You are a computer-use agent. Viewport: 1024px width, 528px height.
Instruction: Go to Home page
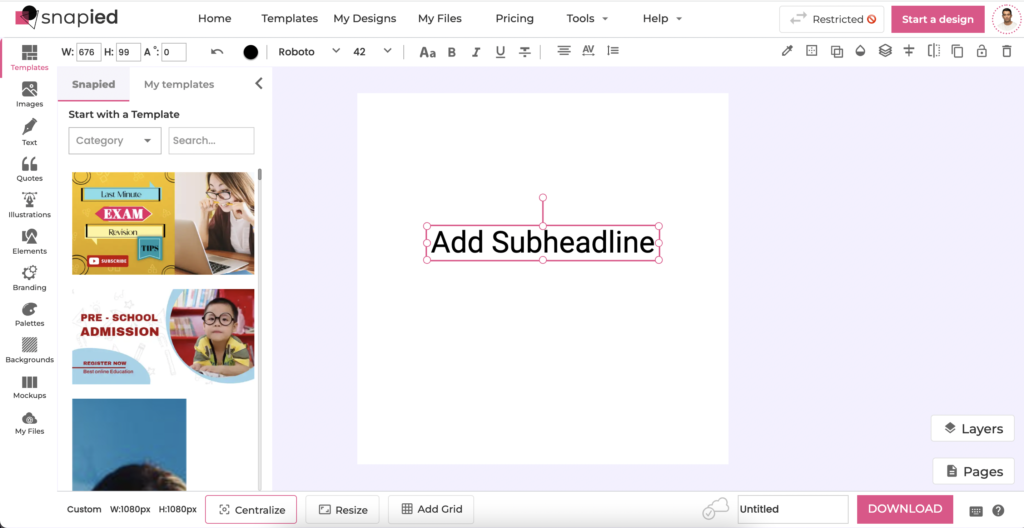[x=214, y=18]
